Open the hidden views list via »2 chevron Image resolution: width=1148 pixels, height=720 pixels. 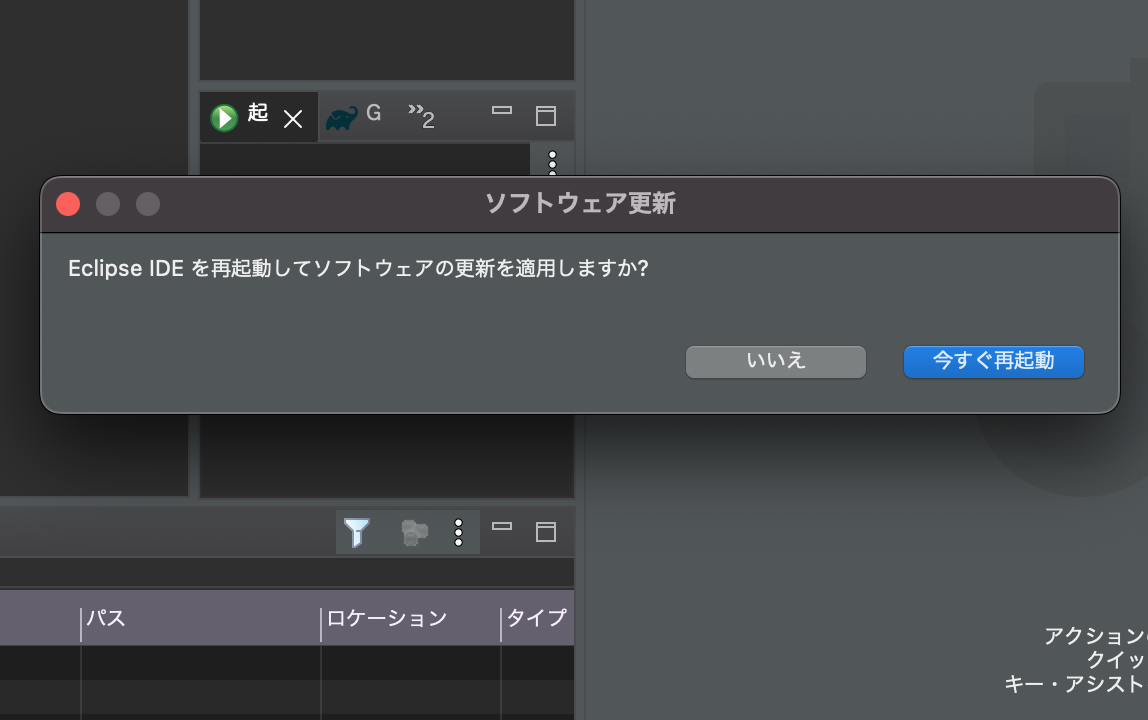click(421, 115)
